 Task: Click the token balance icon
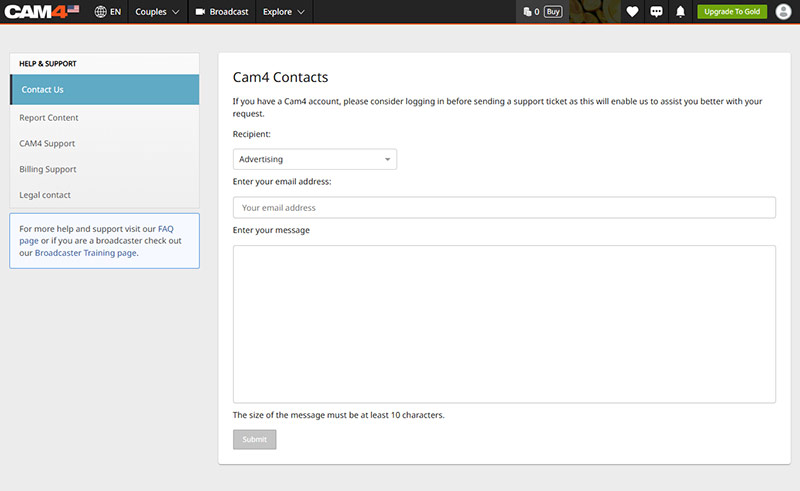tap(528, 12)
